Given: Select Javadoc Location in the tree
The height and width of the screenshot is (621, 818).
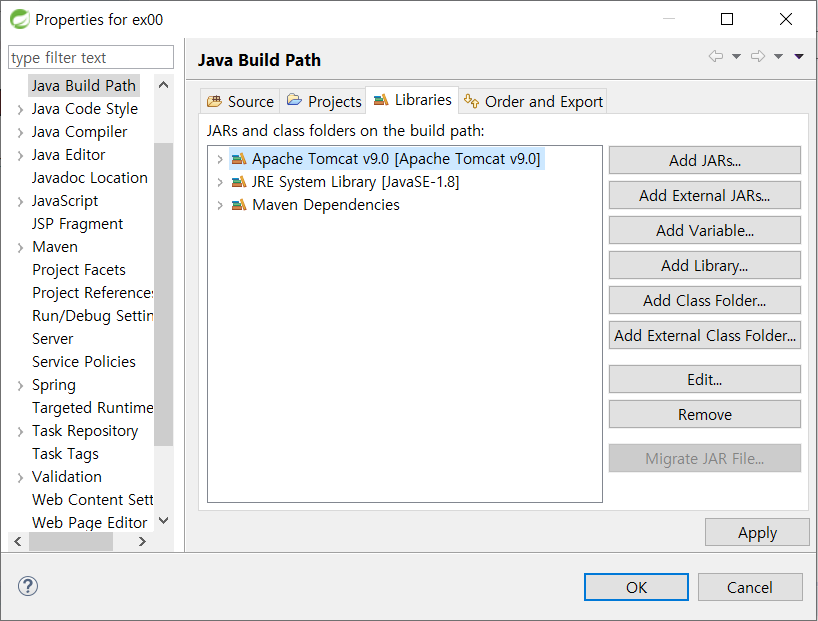Looking at the screenshot, I should click(x=90, y=177).
